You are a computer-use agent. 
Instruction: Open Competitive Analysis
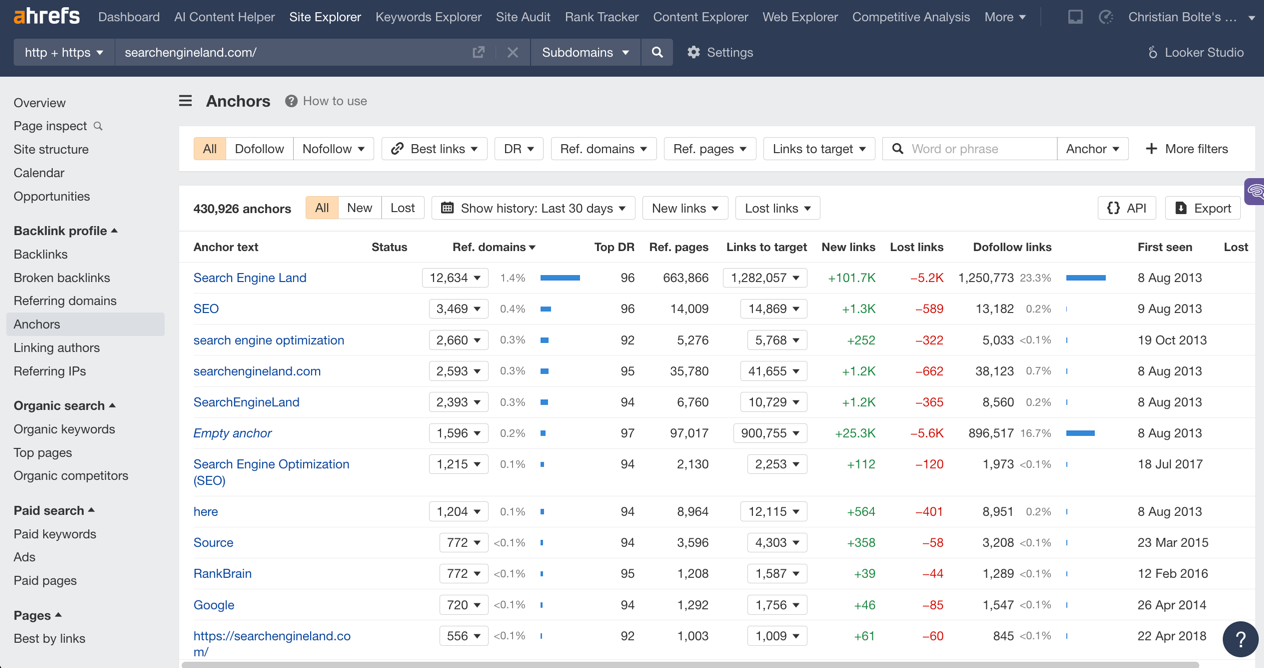(x=911, y=17)
